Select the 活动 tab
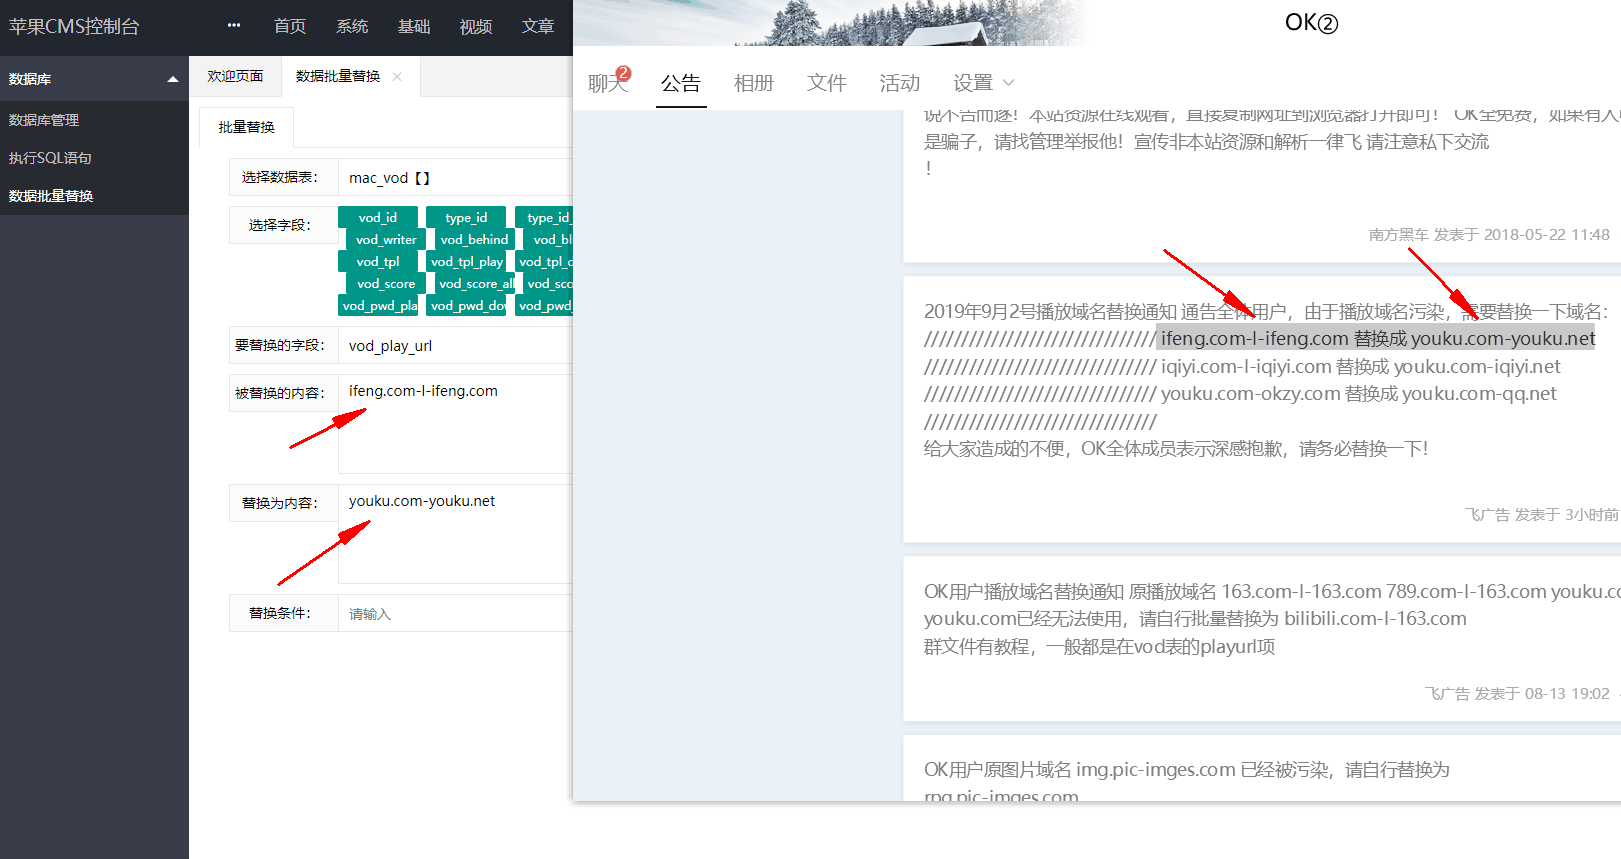The height and width of the screenshot is (859, 1621). (900, 83)
